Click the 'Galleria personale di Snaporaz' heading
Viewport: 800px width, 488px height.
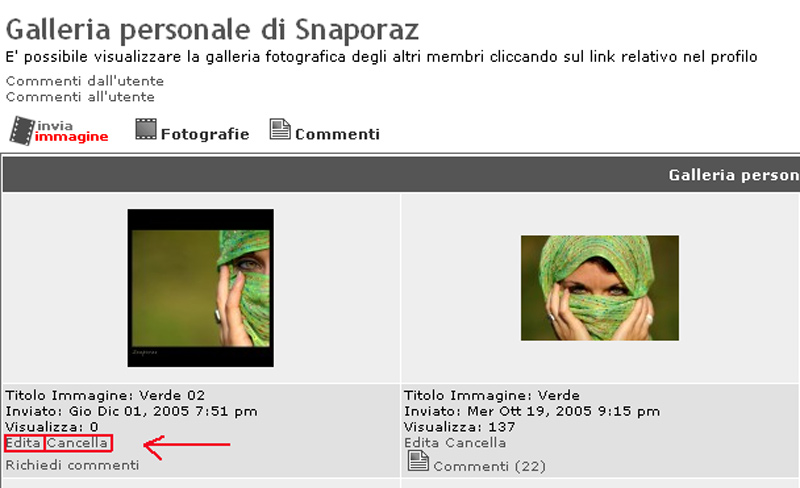click(x=212, y=30)
